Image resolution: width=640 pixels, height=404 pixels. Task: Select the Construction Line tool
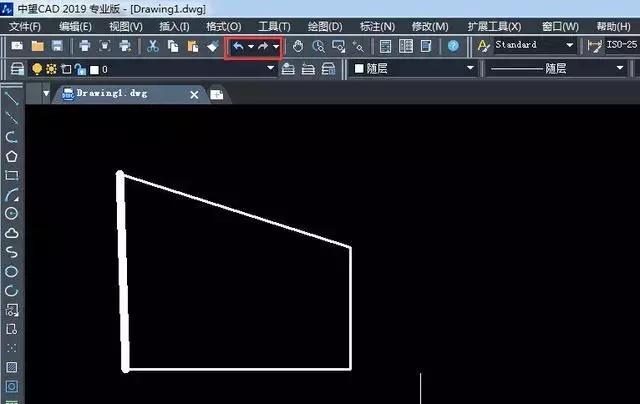click(x=11, y=118)
